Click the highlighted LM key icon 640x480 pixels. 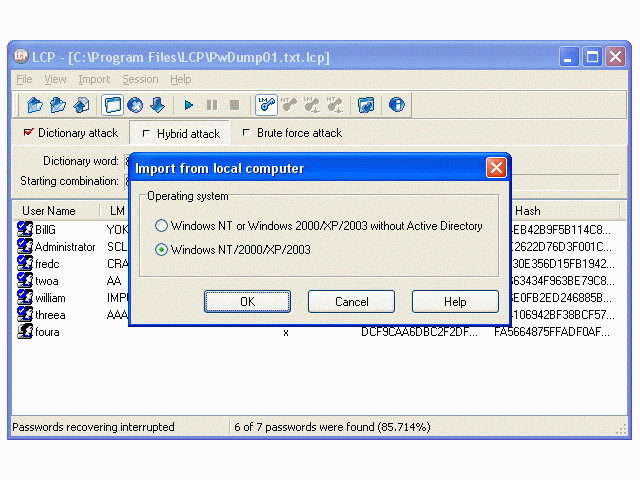[267, 105]
